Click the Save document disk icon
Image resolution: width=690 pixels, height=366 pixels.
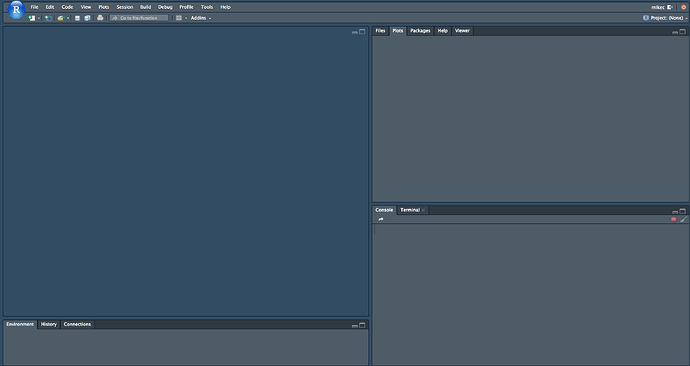[77, 18]
